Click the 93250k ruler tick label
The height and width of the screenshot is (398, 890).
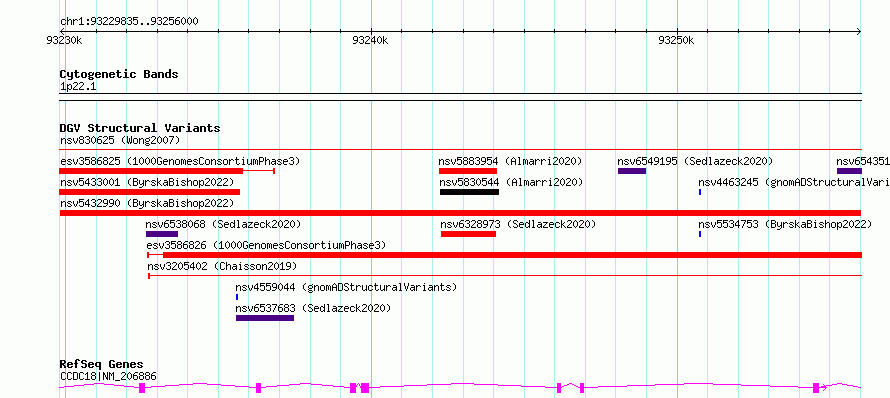point(676,40)
